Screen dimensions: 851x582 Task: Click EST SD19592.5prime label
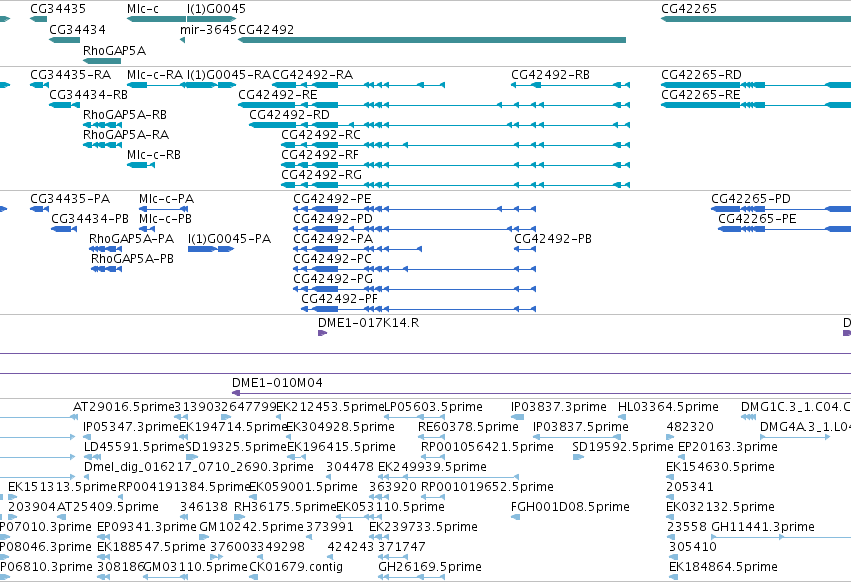tap(623, 447)
